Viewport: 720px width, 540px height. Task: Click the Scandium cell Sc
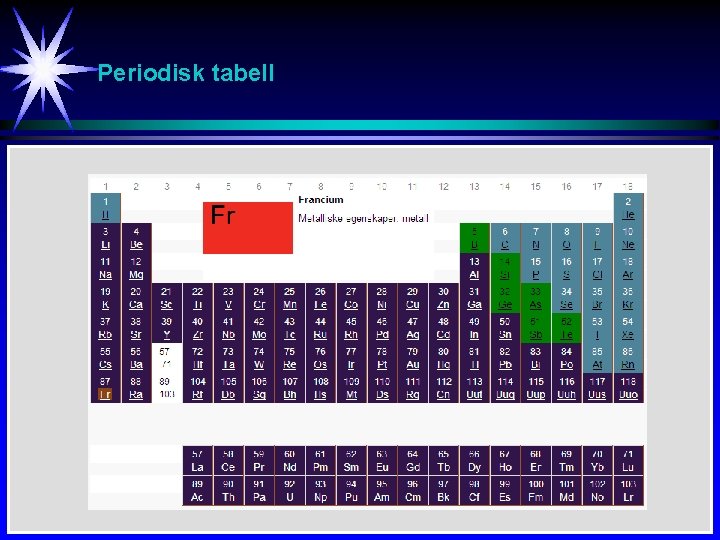pyautogui.click(x=167, y=298)
